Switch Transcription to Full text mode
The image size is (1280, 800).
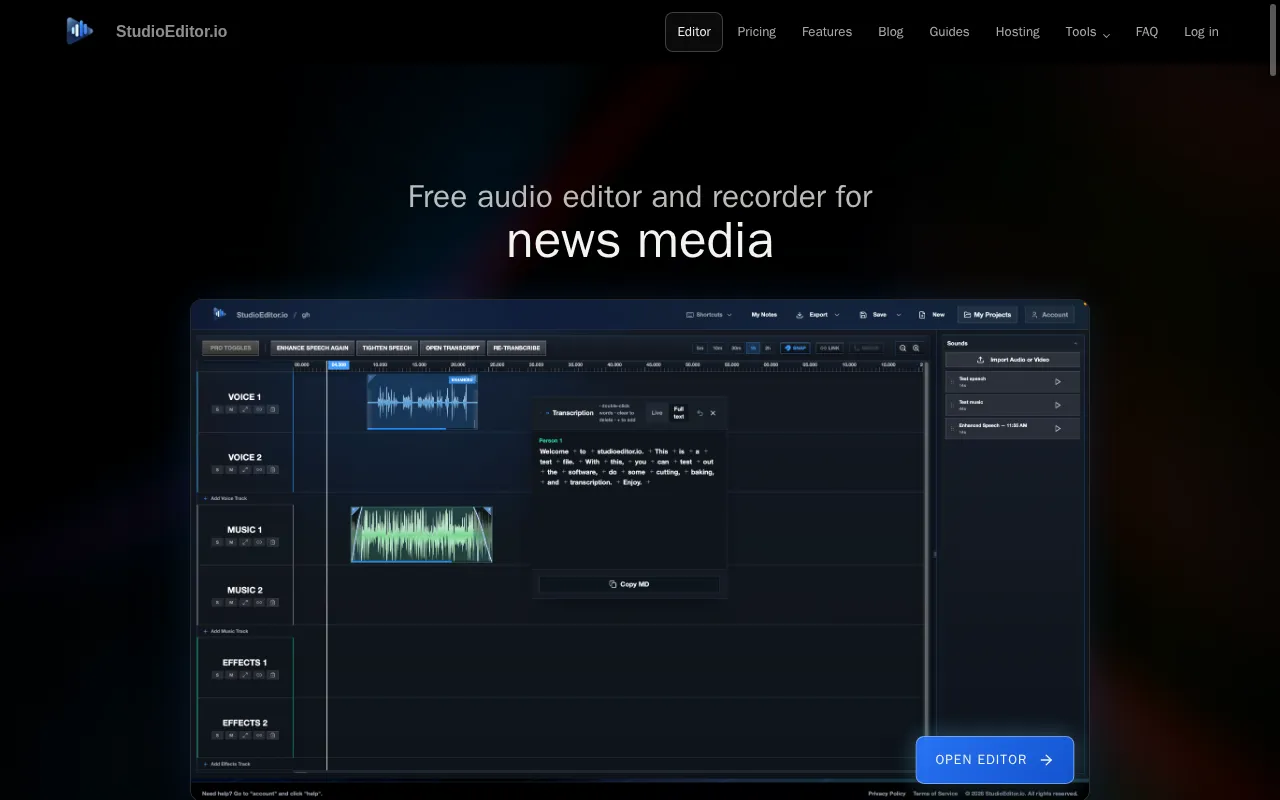(x=679, y=412)
